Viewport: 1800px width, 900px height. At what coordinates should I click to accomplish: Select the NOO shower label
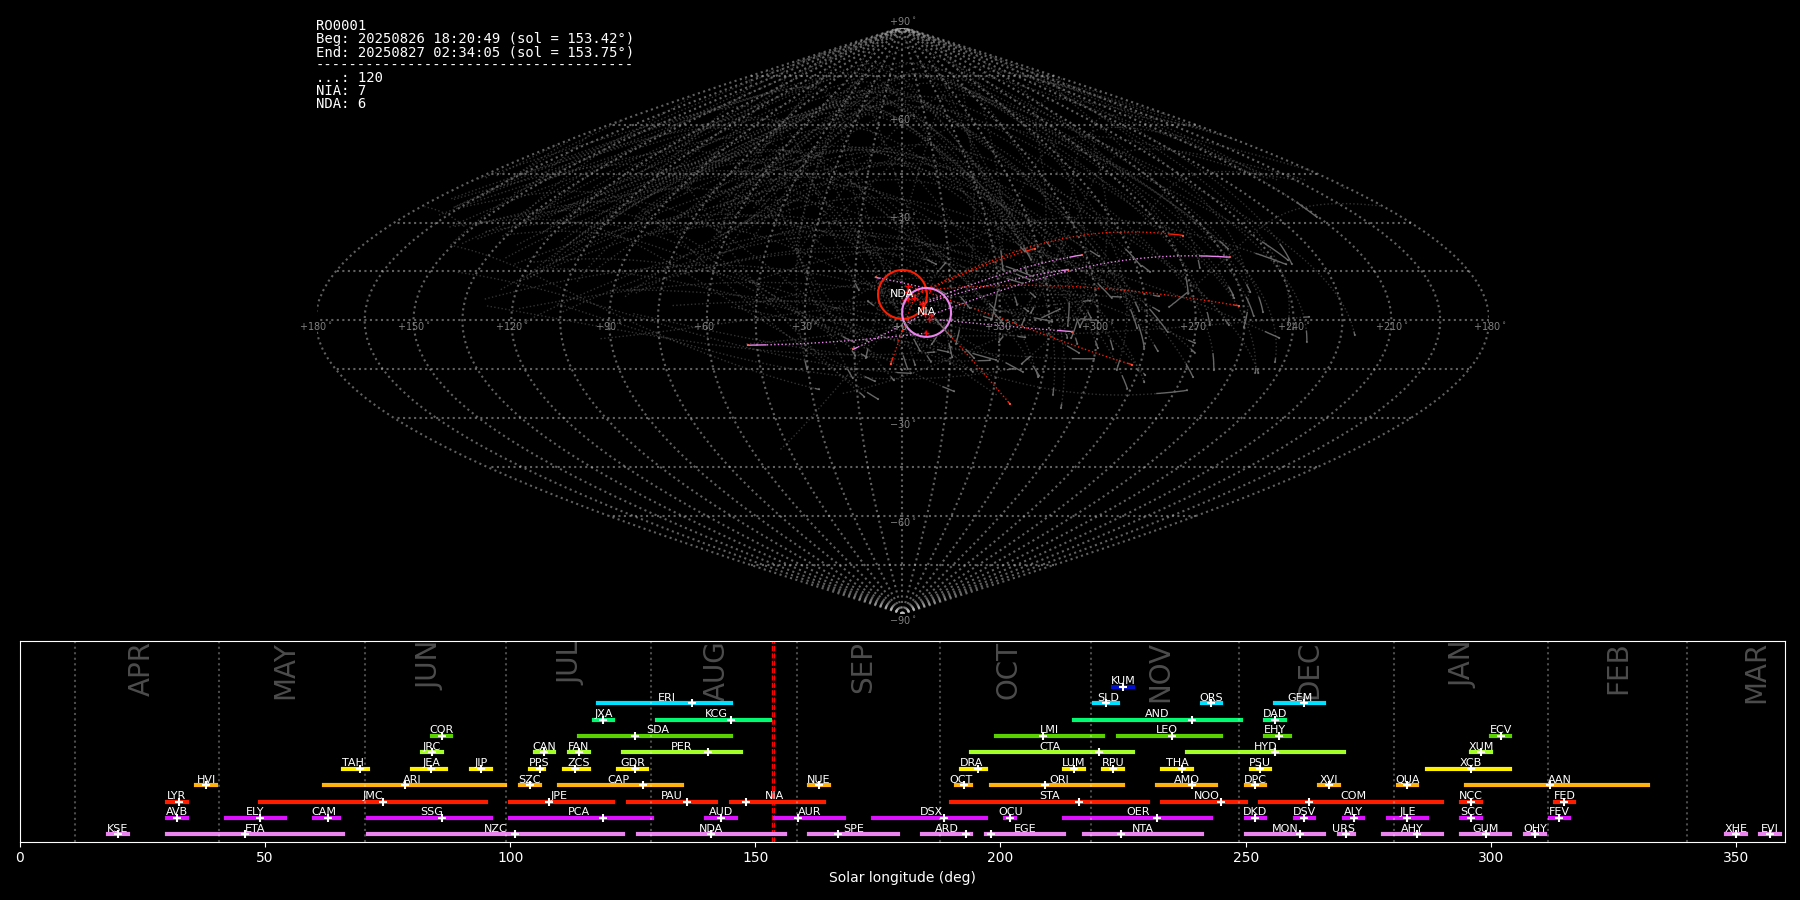pos(1206,796)
